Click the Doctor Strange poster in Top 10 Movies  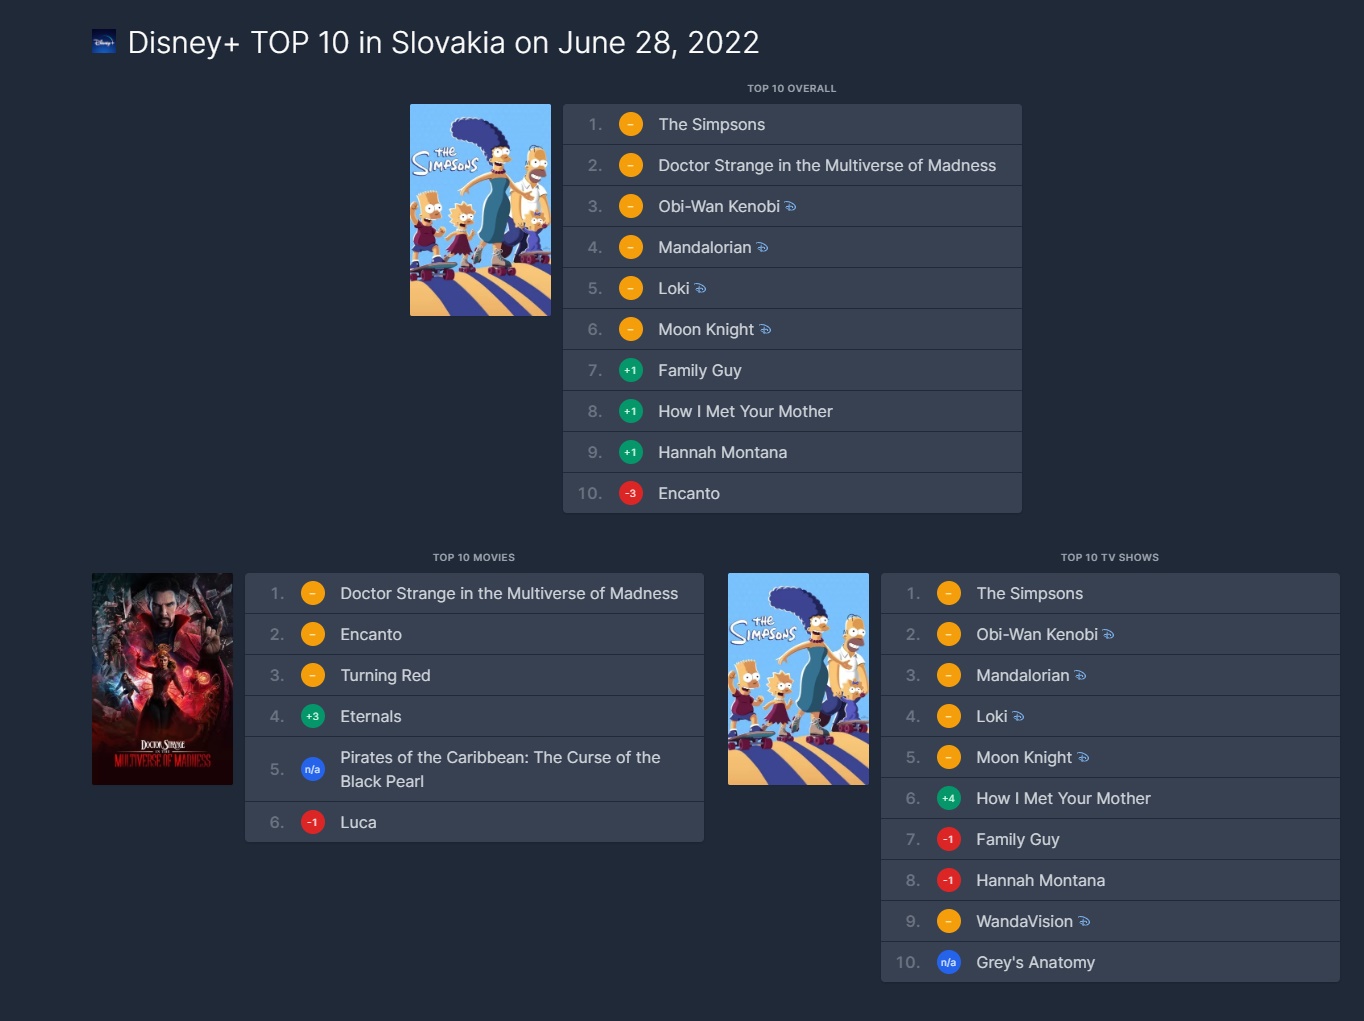click(x=162, y=679)
